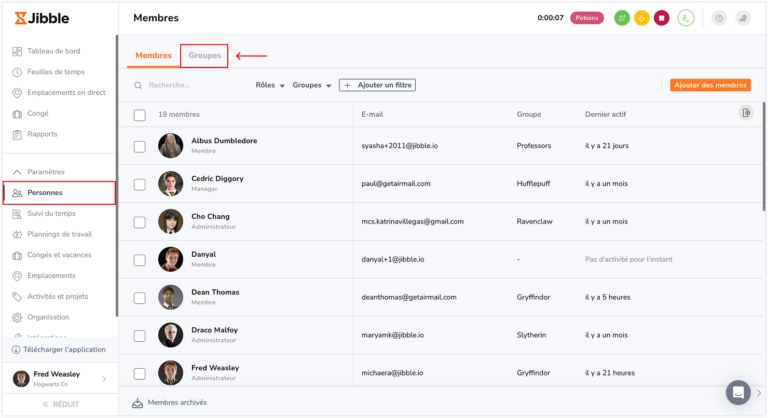Stop the timer with the red button
Screen dimensions: 768x418
pos(661,18)
